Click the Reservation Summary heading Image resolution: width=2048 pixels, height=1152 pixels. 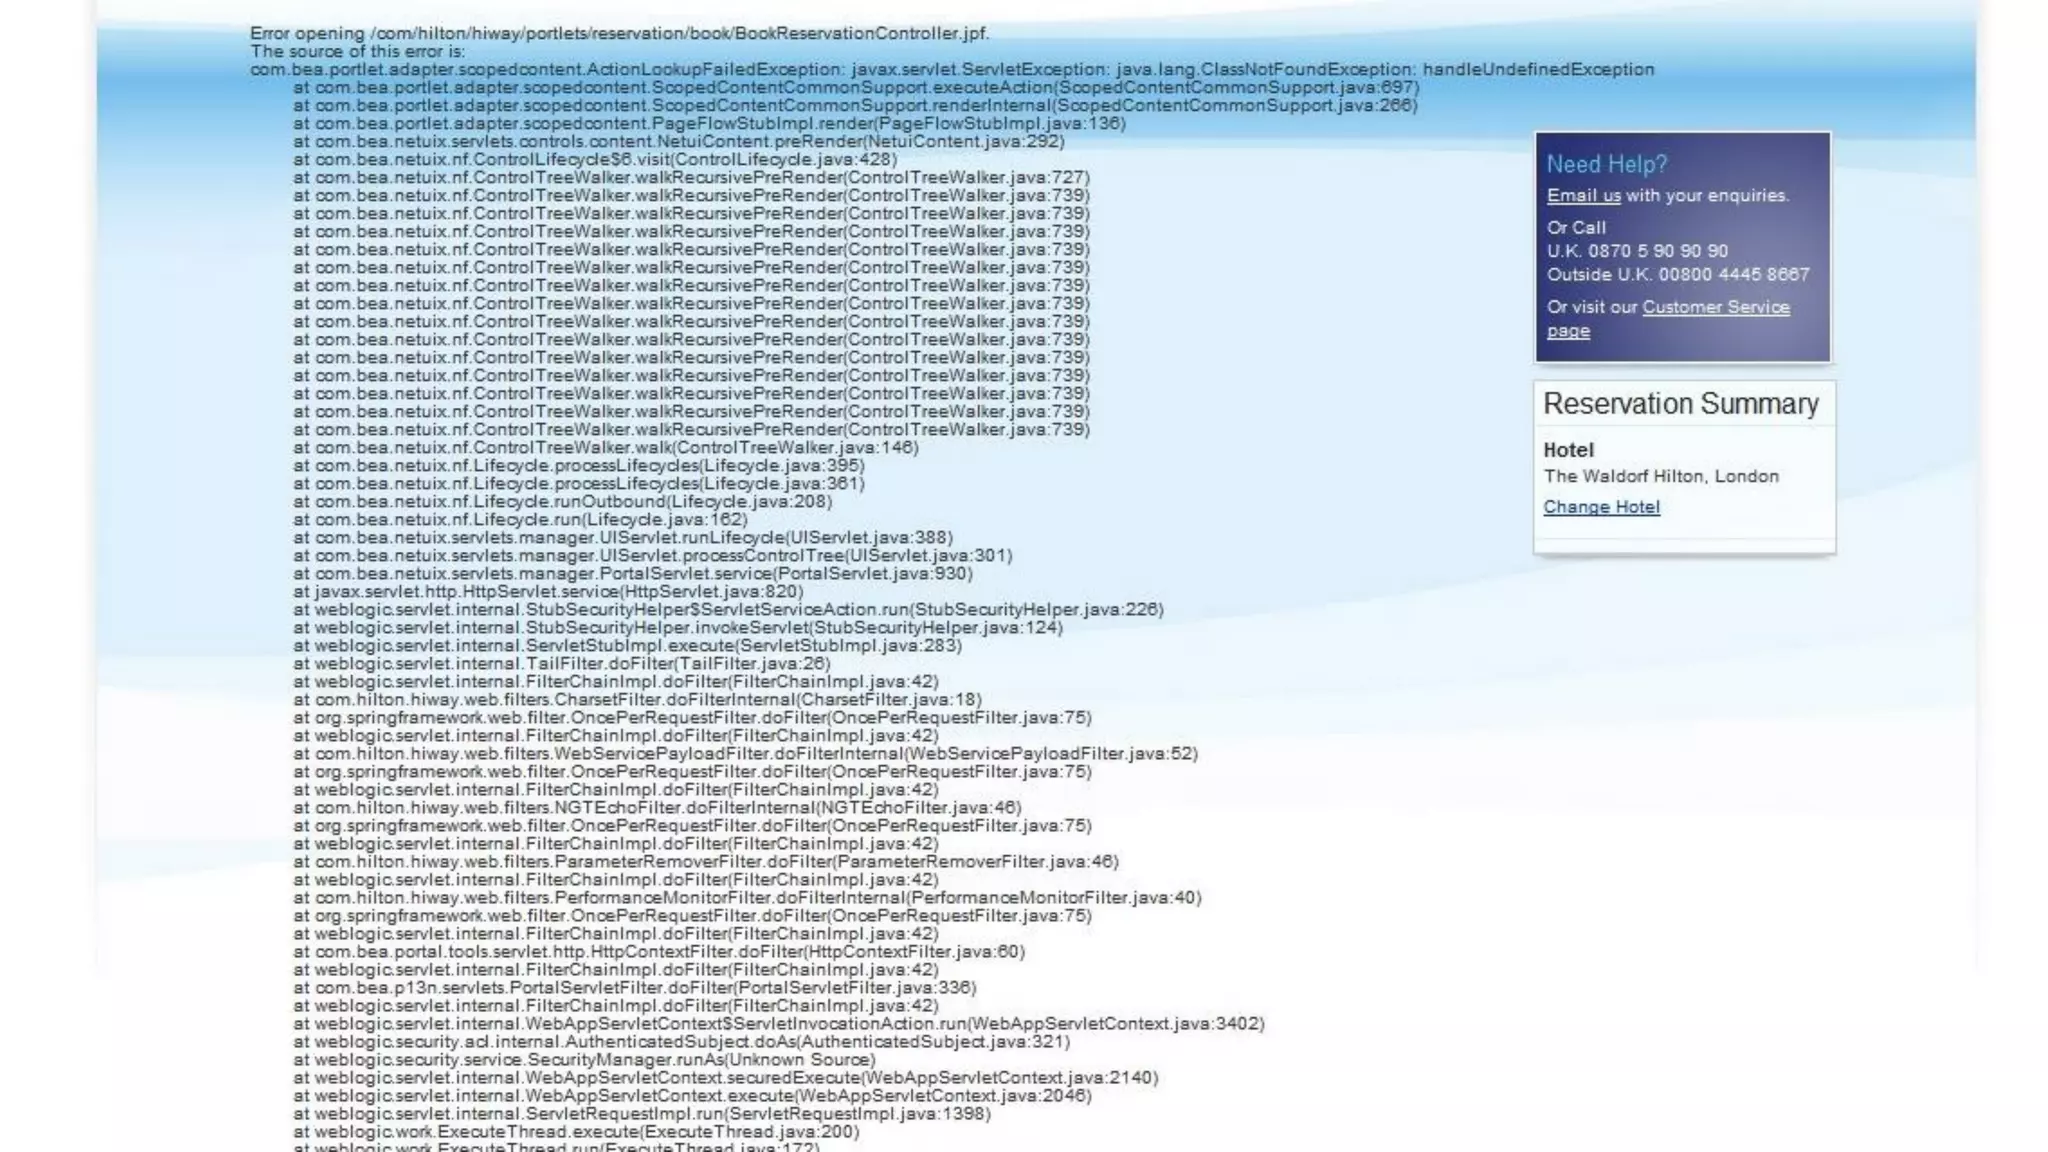point(1680,404)
